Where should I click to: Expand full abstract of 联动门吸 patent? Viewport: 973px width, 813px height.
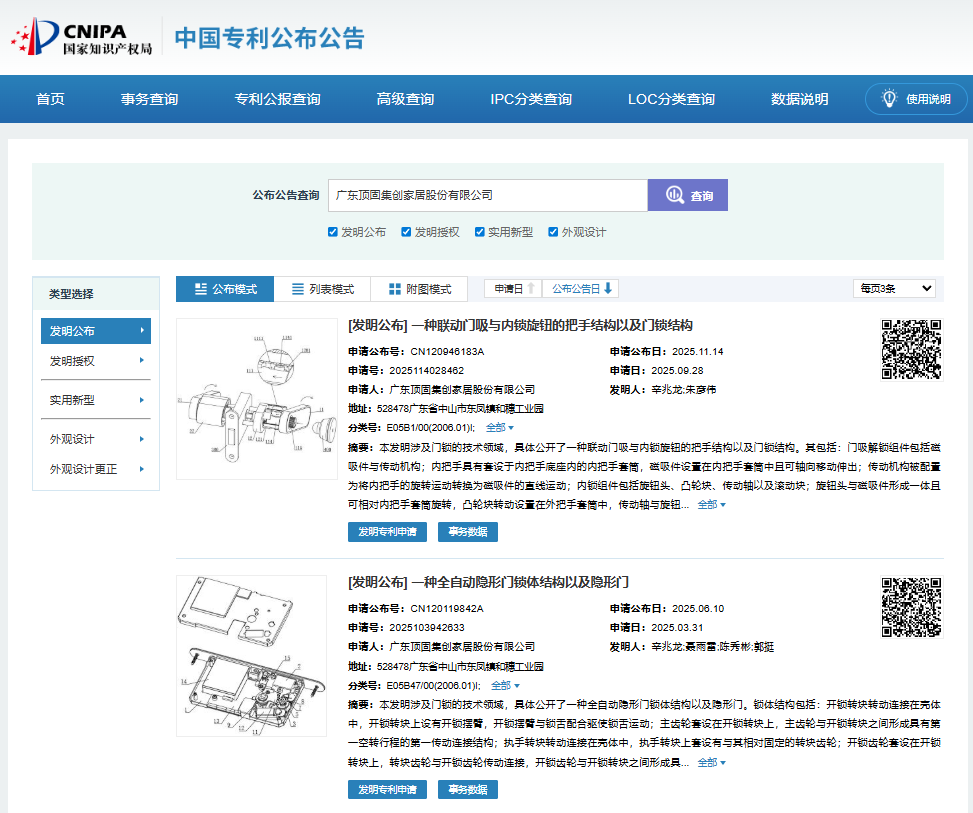[x=711, y=505]
